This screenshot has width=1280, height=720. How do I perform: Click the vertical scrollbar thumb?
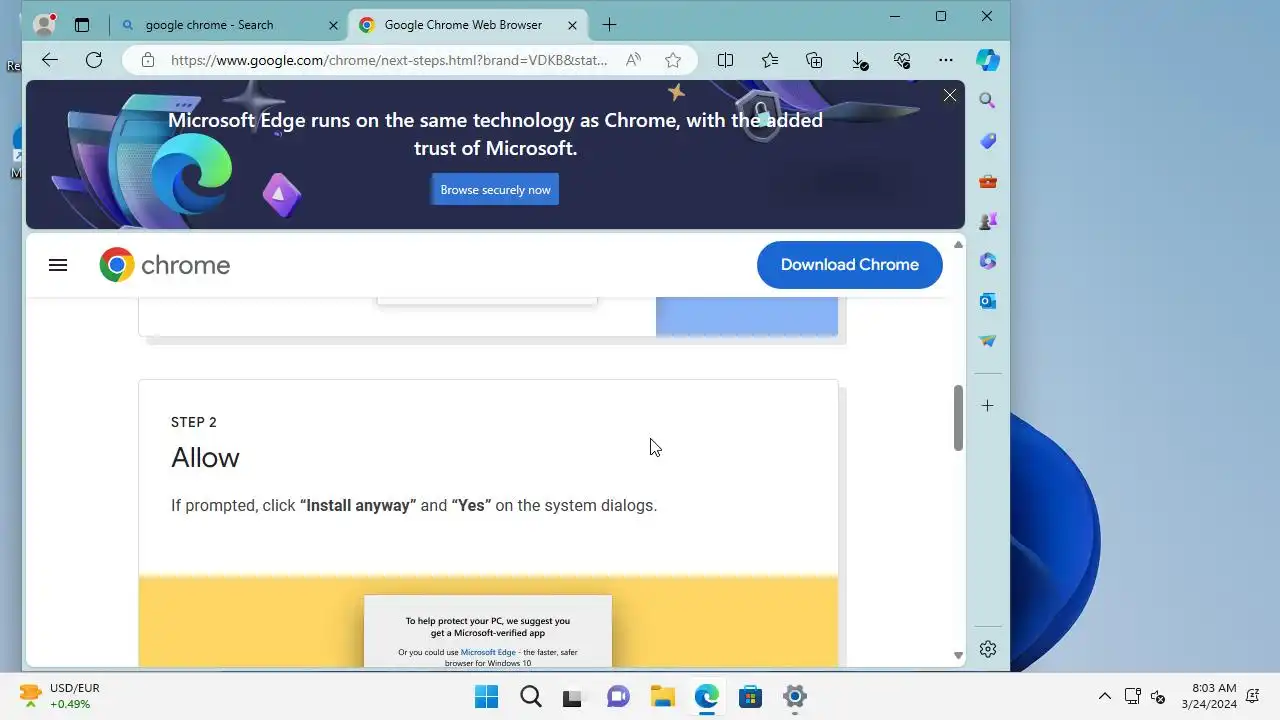[958, 418]
